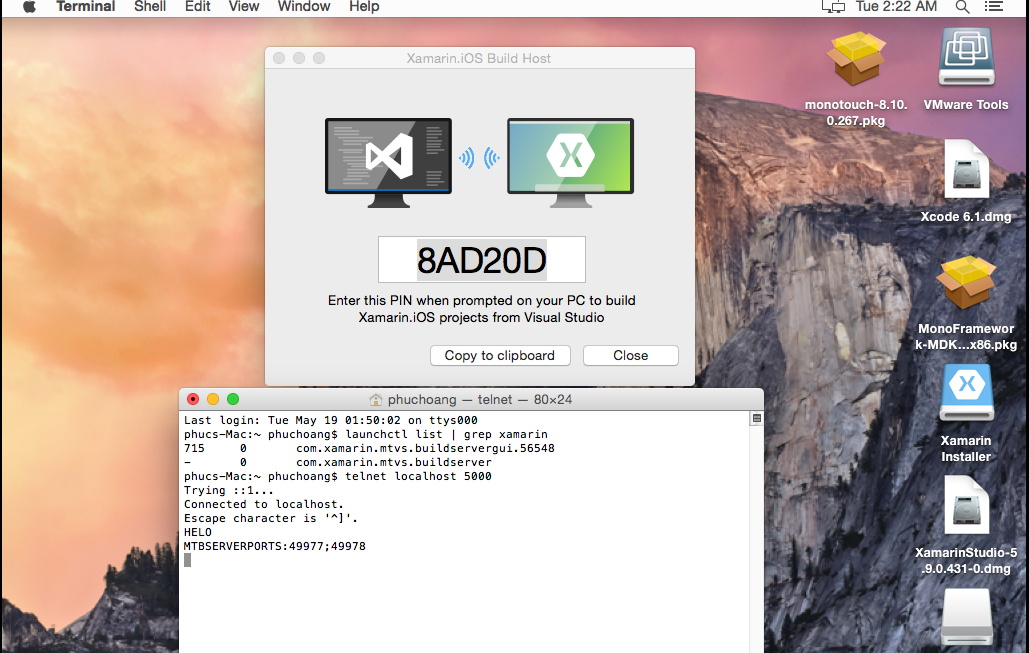
Task: Open the View menu
Action: (243, 7)
